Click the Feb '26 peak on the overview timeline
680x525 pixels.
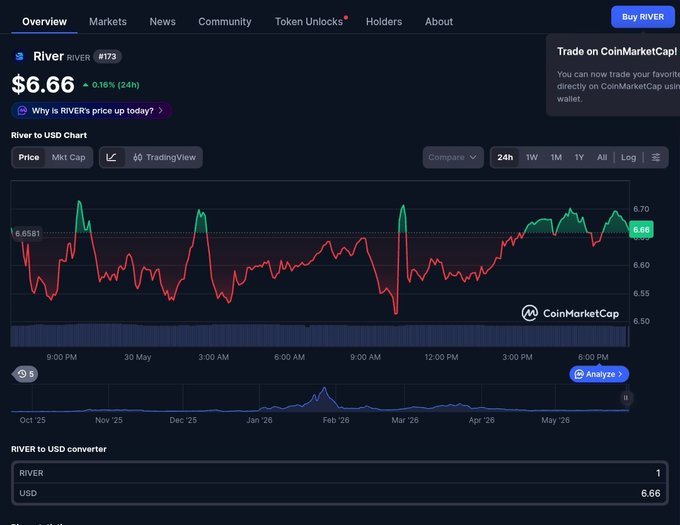click(324, 389)
